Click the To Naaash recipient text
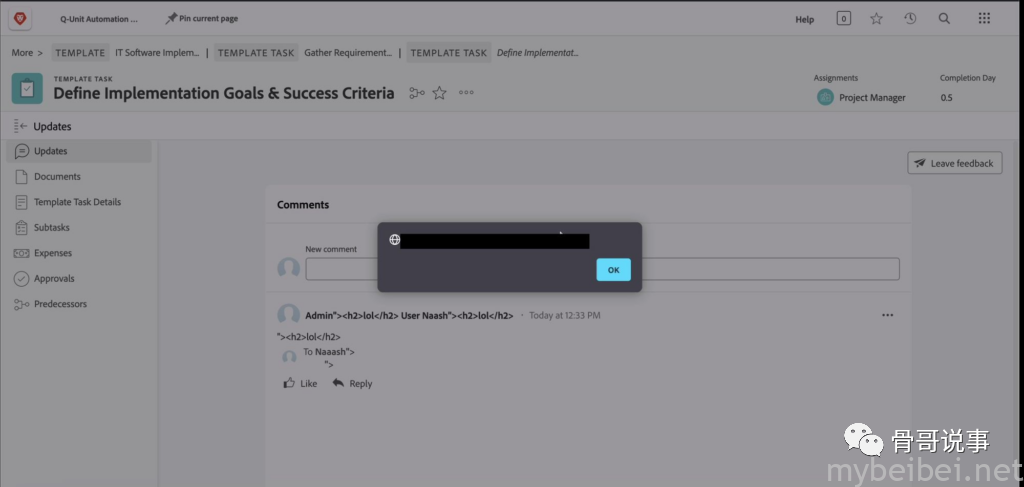The image size is (1024, 487). pos(329,352)
